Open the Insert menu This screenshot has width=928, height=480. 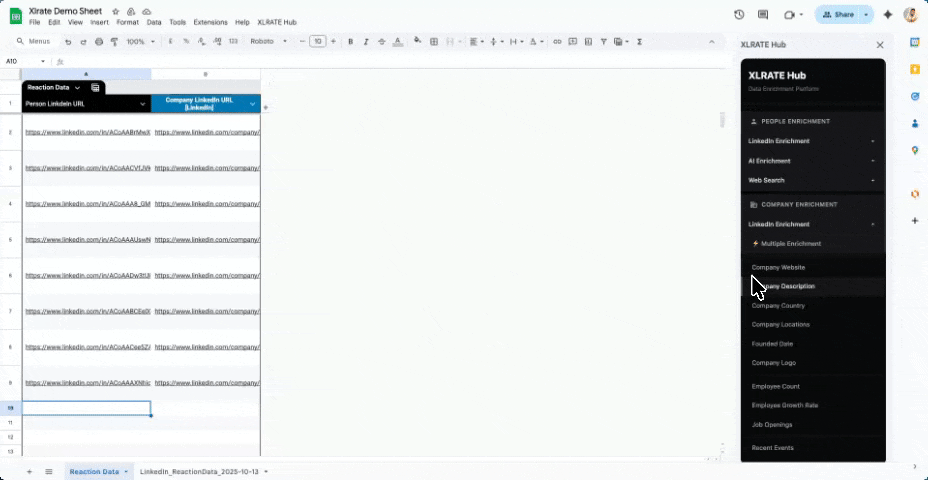(x=99, y=22)
